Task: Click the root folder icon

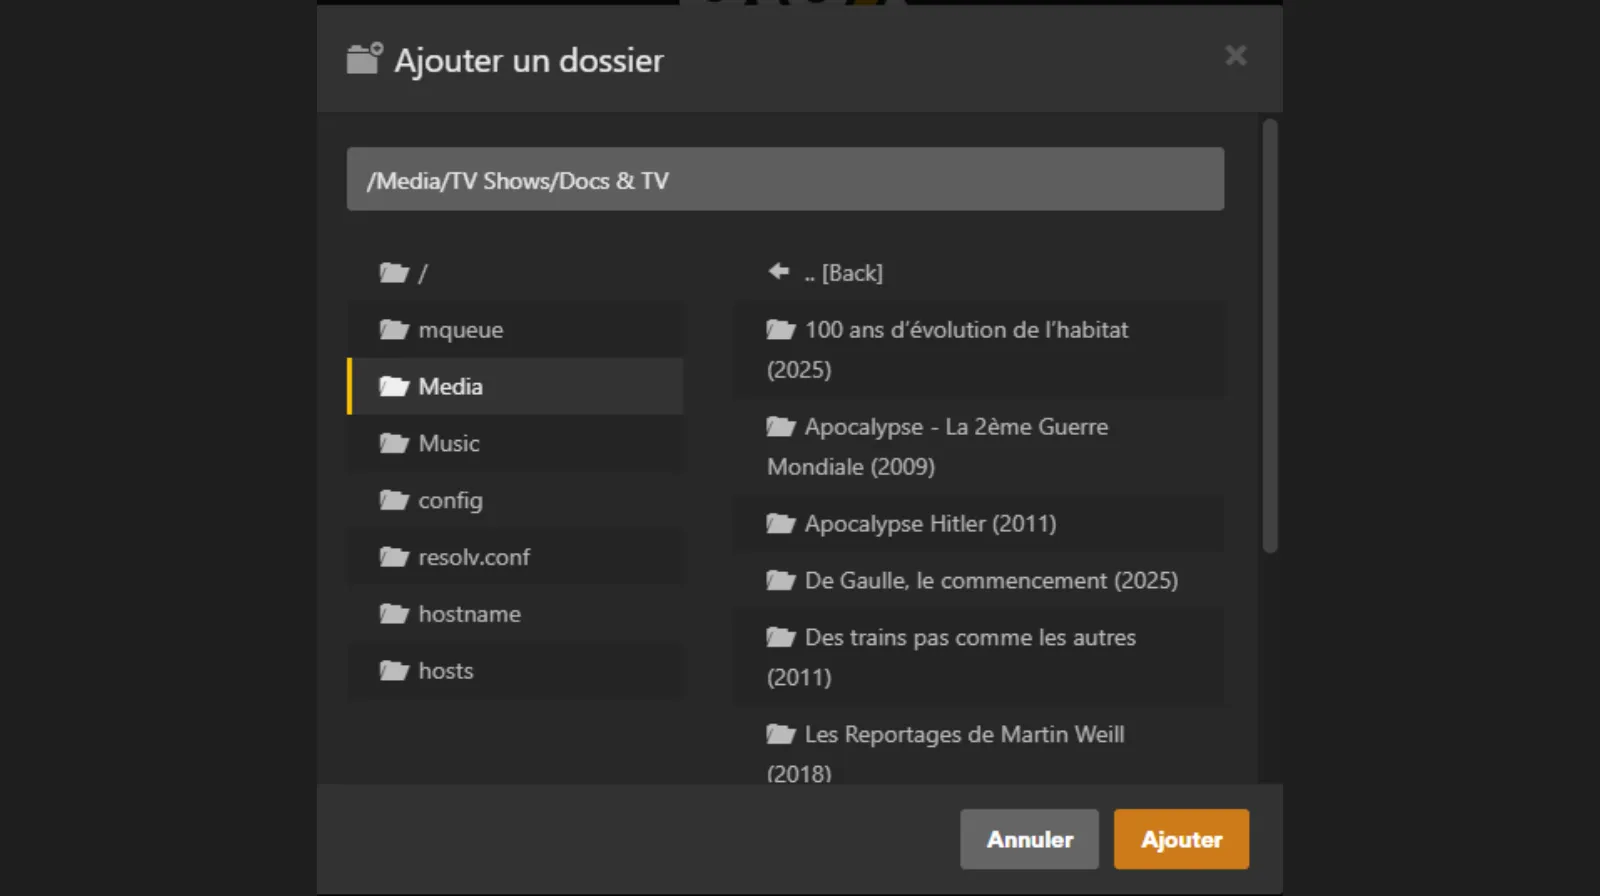Action: (394, 273)
